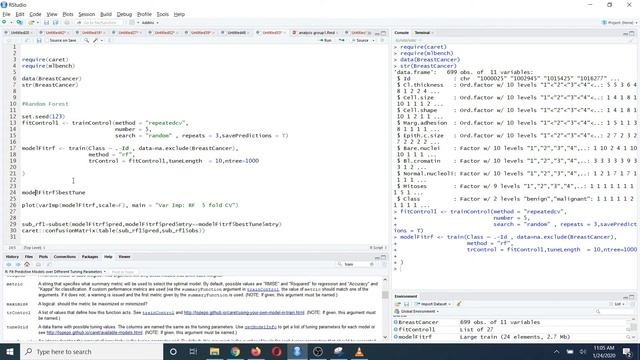Click the editor's save document icon

pos(39,40)
